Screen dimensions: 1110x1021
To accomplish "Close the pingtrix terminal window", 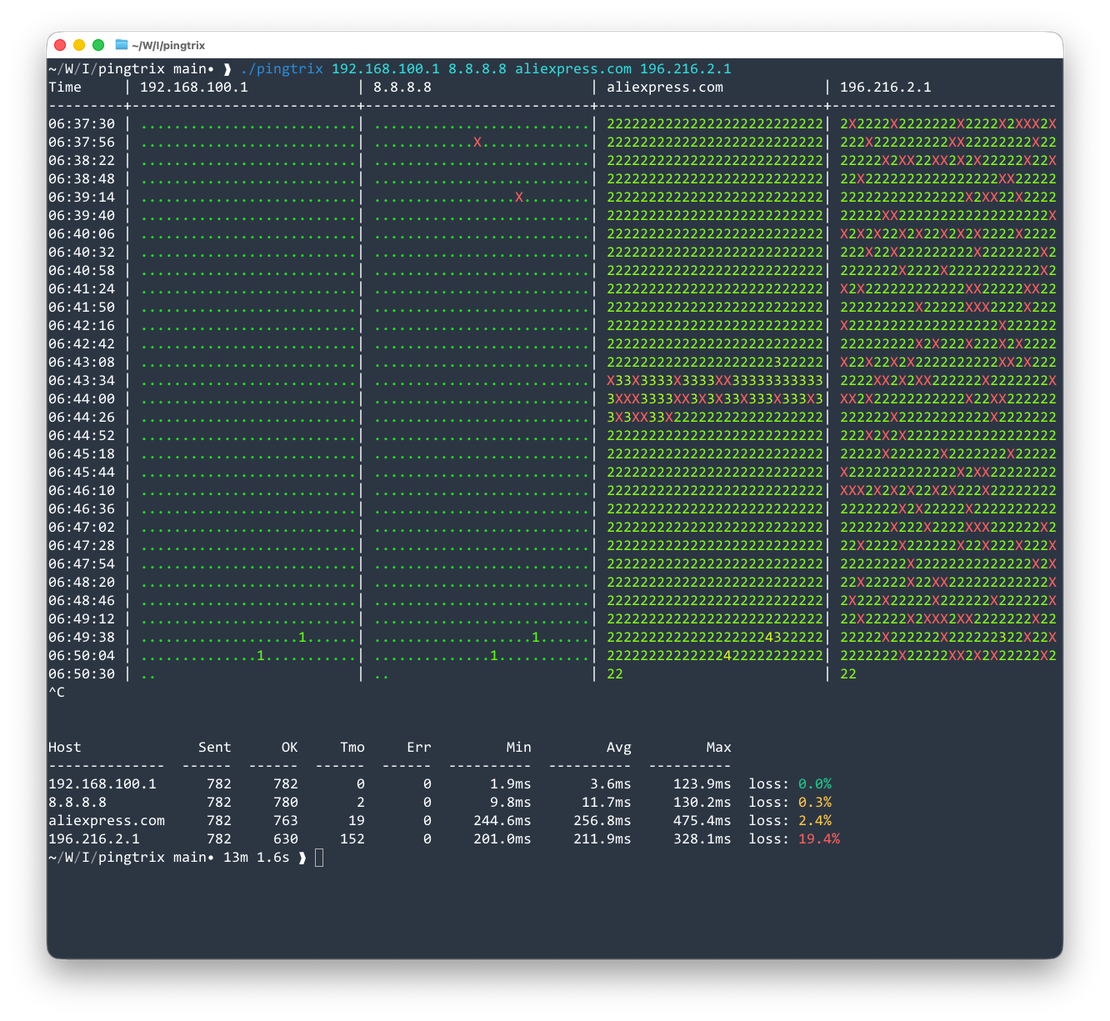I will 60,45.
